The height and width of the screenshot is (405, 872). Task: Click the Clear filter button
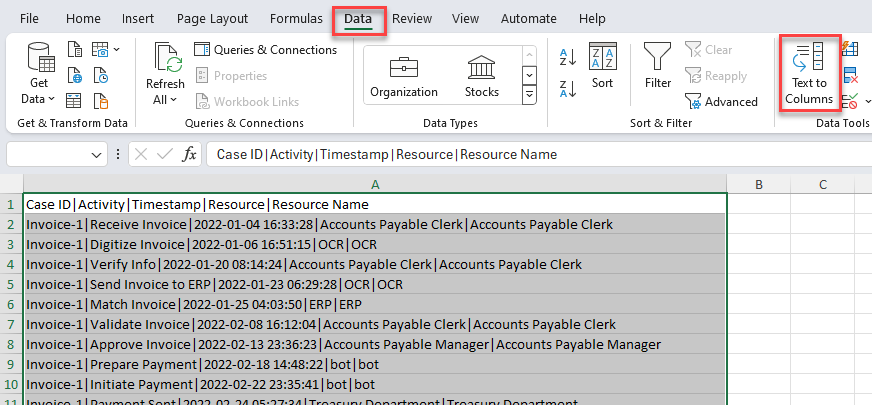pos(708,50)
